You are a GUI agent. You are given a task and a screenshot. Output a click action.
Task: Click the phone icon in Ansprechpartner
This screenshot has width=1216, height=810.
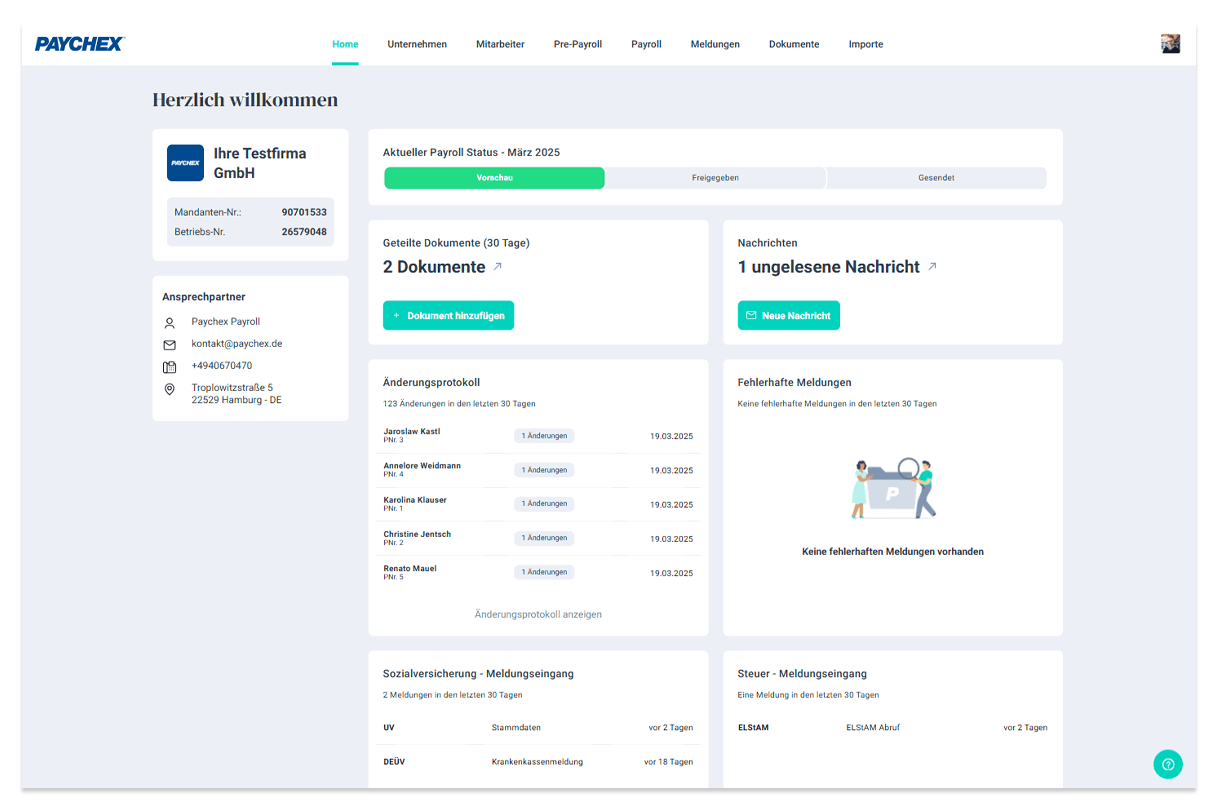pyautogui.click(x=169, y=366)
